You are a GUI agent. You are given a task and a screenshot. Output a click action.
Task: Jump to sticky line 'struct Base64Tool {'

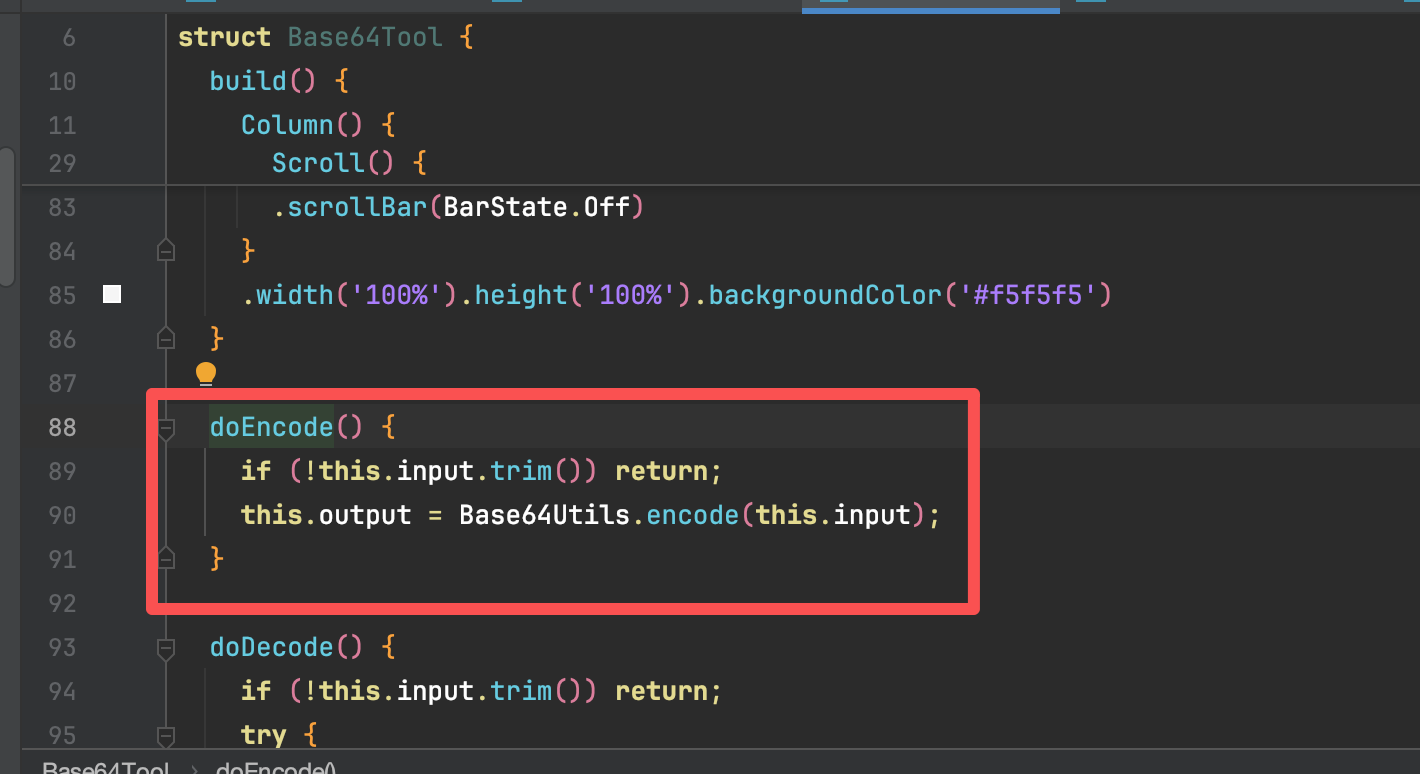click(325, 37)
